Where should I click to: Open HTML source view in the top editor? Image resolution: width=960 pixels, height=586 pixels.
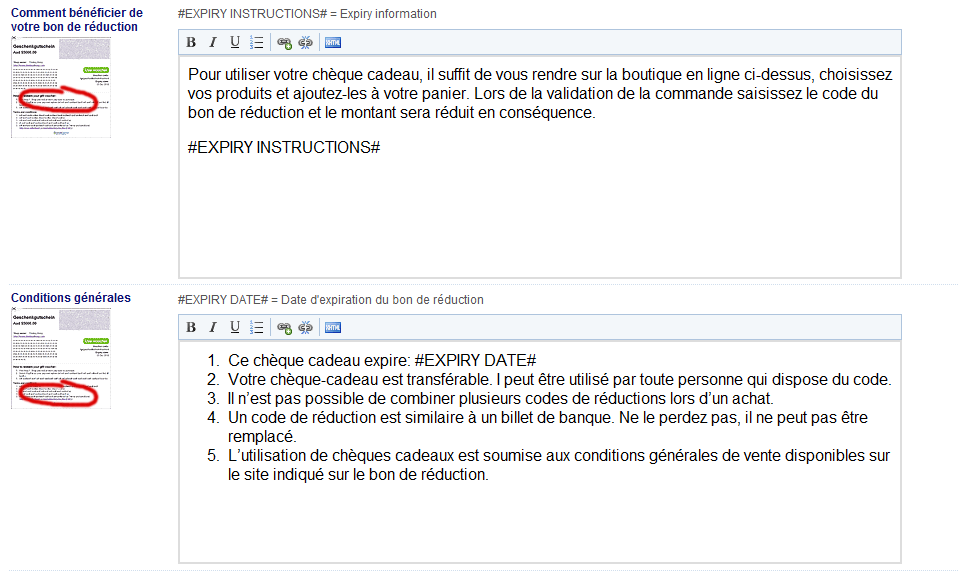pyautogui.click(x=333, y=42)
